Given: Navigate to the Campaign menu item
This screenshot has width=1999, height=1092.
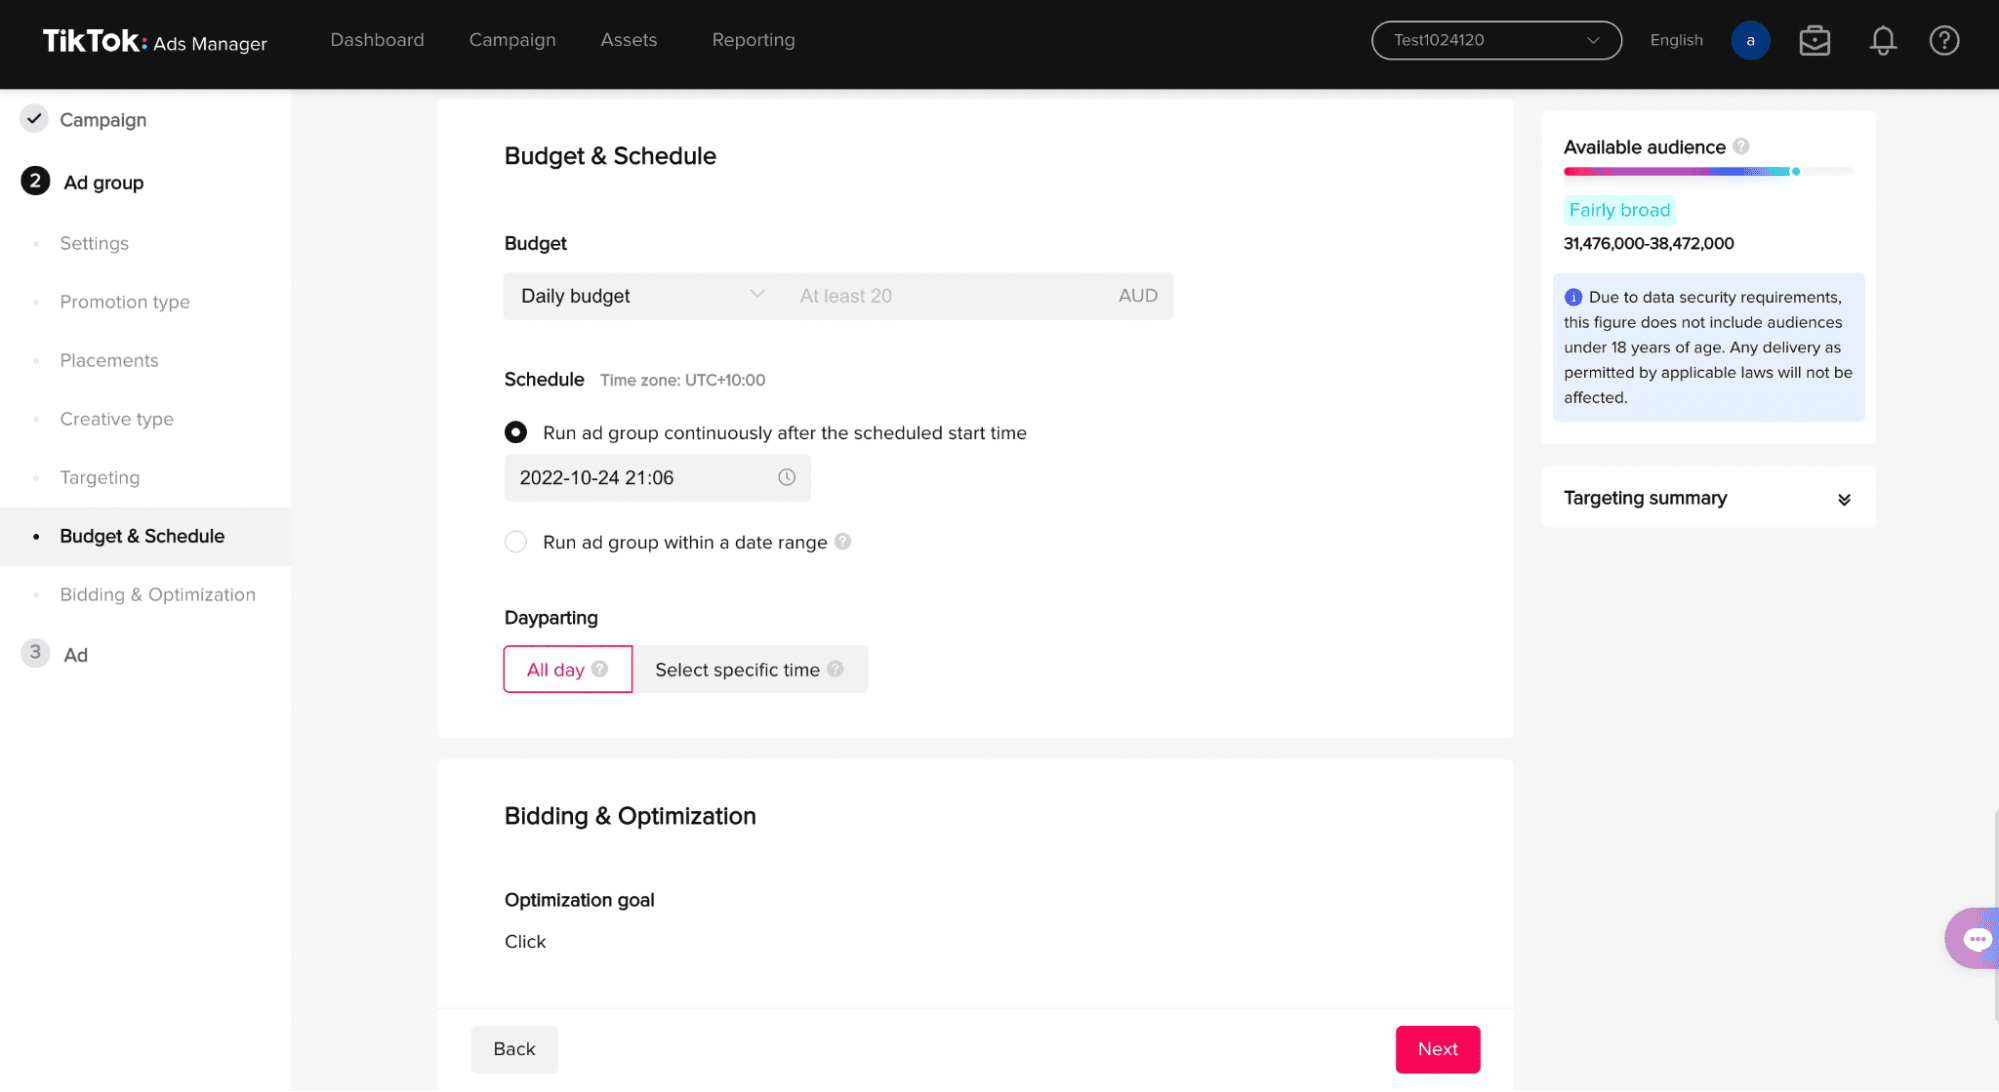Looking at the screenshot, I should click(x=512, y=40).
